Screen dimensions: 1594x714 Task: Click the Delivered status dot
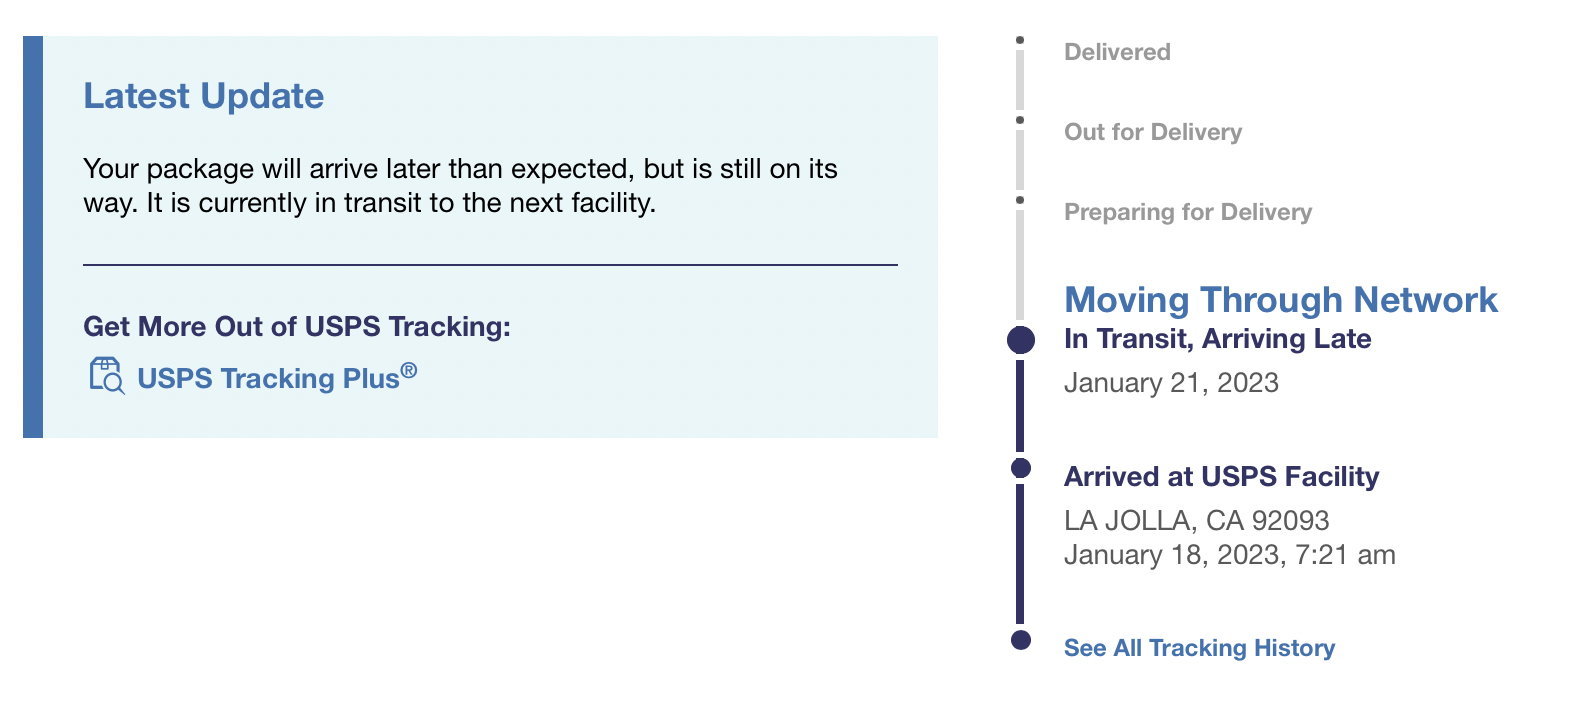click(x=1020, y=40)
